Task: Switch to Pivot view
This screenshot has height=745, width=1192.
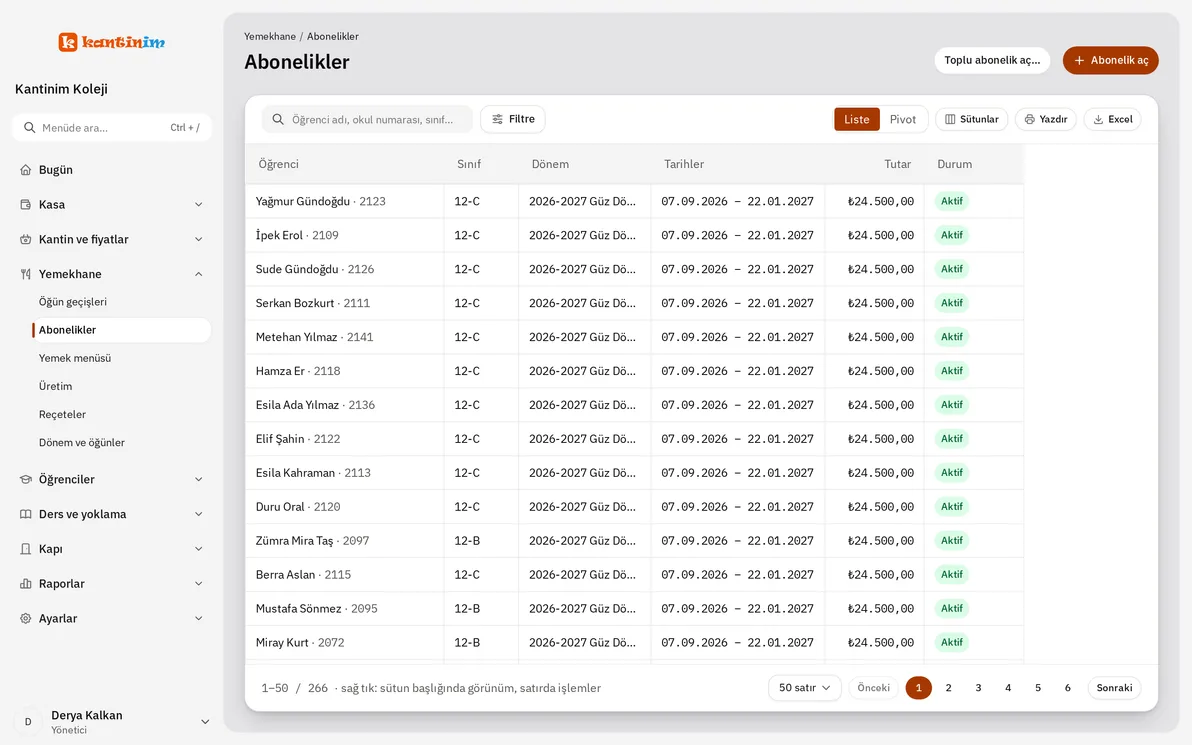Action: pos(902,119)
